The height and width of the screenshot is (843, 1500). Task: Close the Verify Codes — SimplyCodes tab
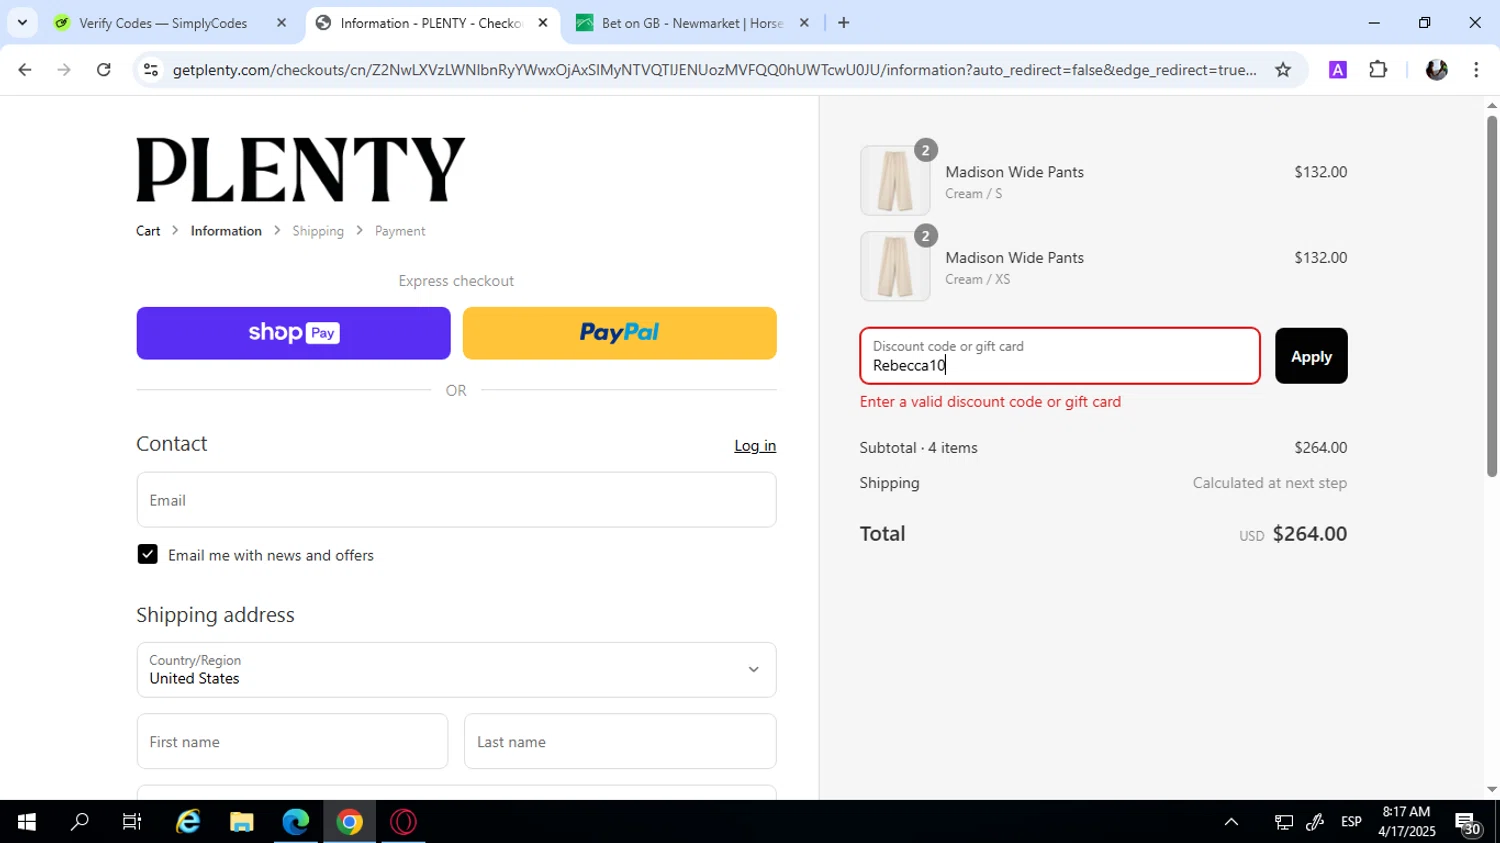[x=281, y=22]
